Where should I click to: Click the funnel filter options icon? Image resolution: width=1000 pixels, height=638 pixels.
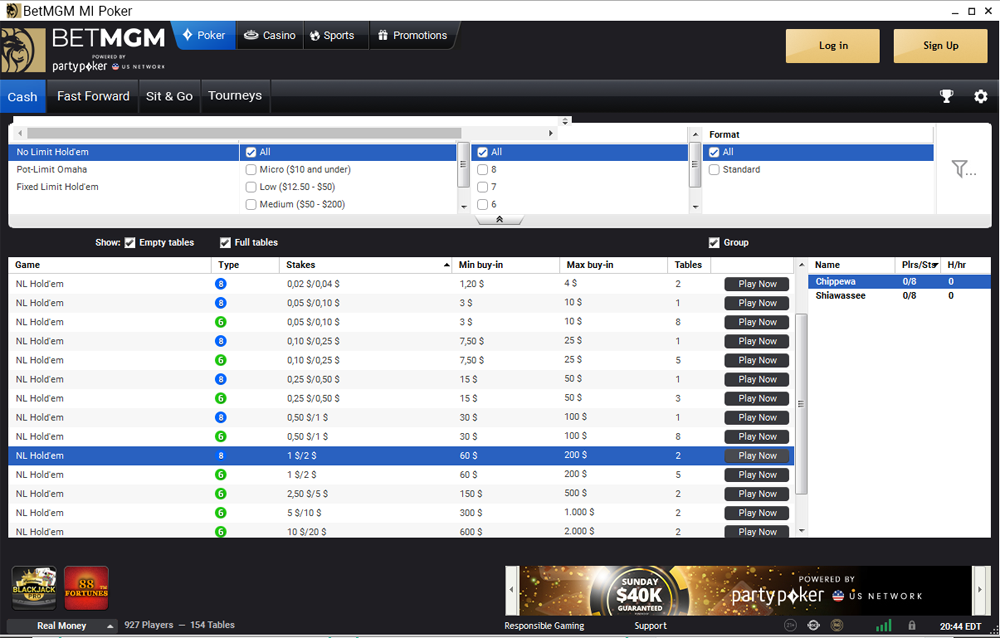(963, 168)
